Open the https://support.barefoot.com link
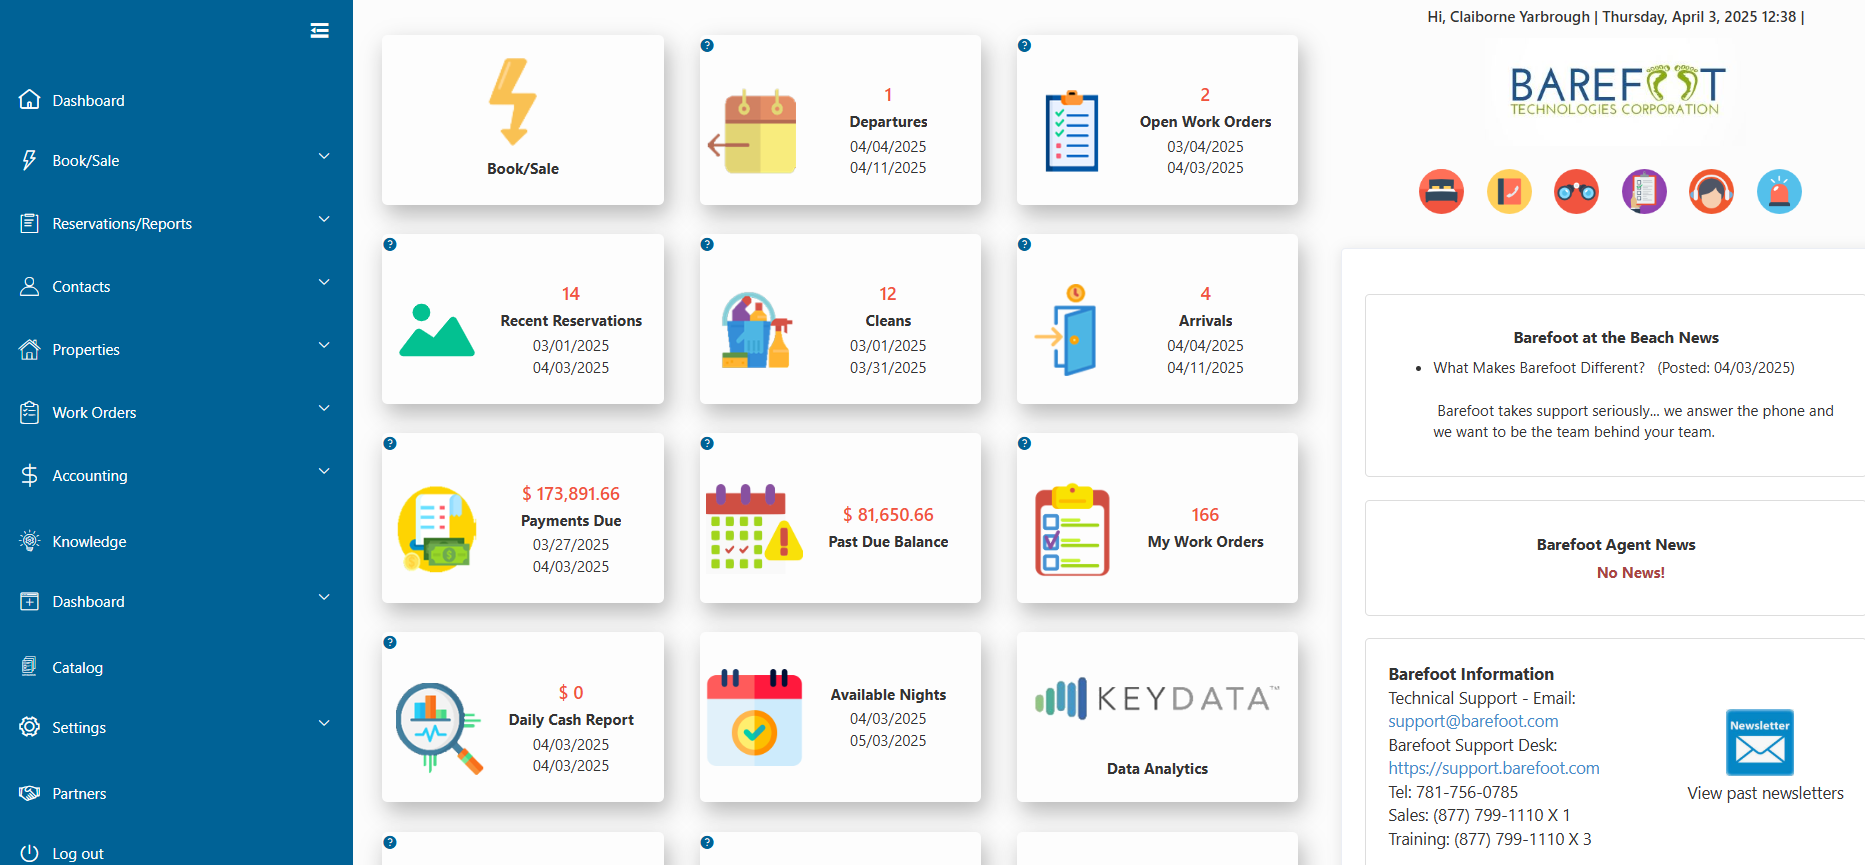Viewport: 1865px width, 865px height. 1494,768
